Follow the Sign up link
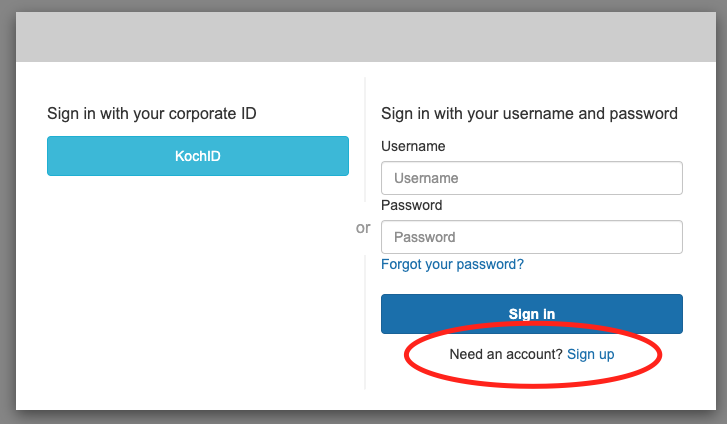Screen dimensions: 727x424 click(590, 354)
